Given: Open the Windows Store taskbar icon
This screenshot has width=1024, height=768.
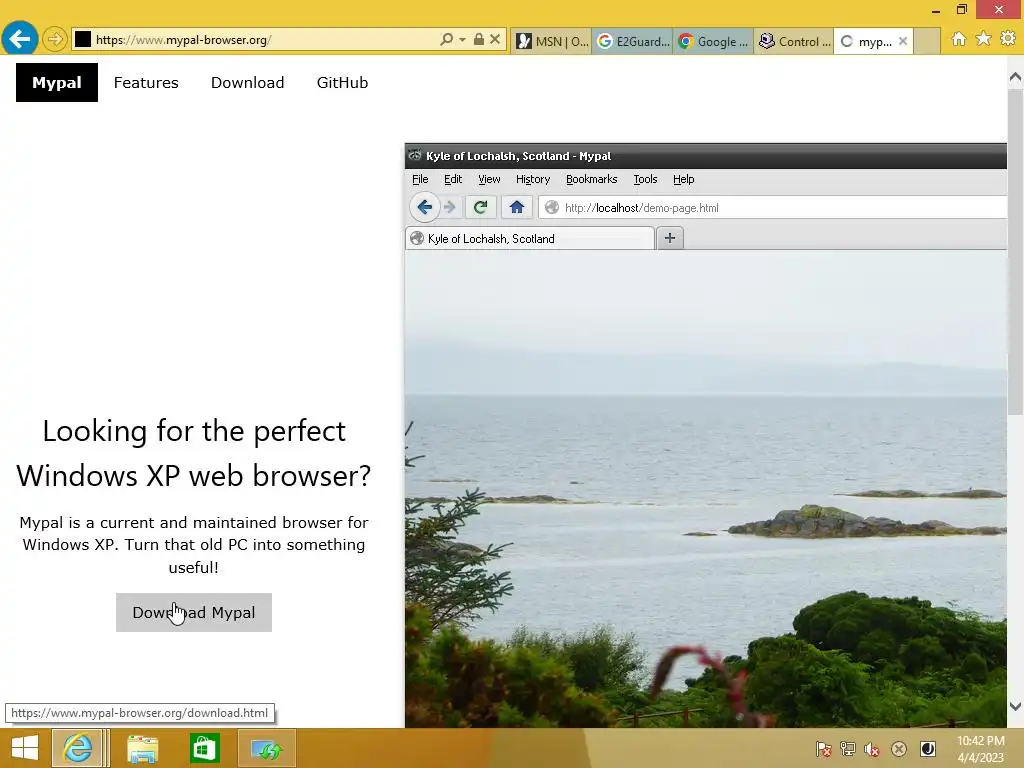Looking at the screenshot, I should tap(204, 748).
